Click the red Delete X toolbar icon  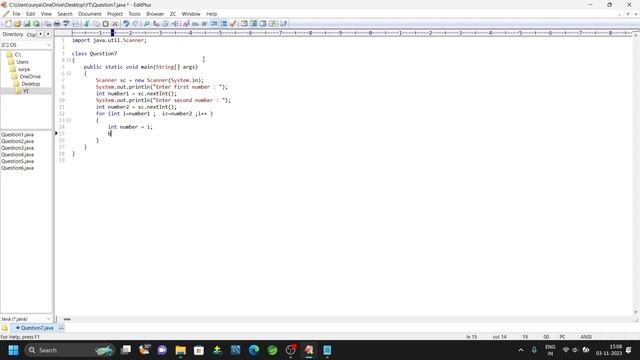coord(115,24)
